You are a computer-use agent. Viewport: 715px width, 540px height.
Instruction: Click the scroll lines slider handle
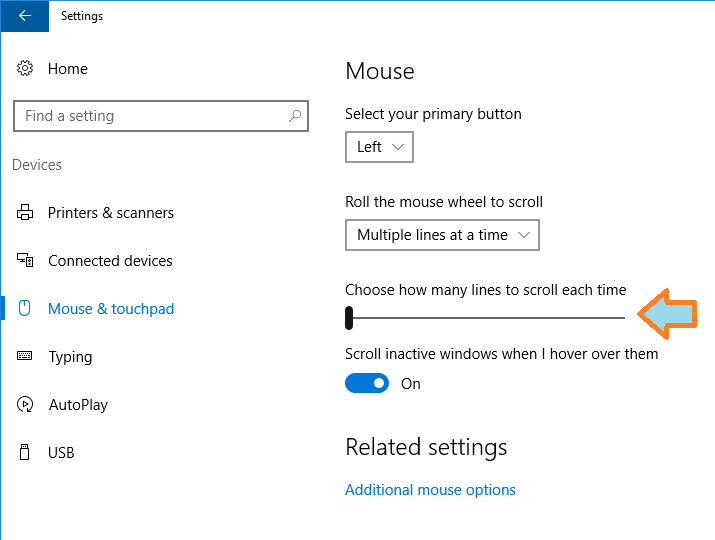(349, 318)
